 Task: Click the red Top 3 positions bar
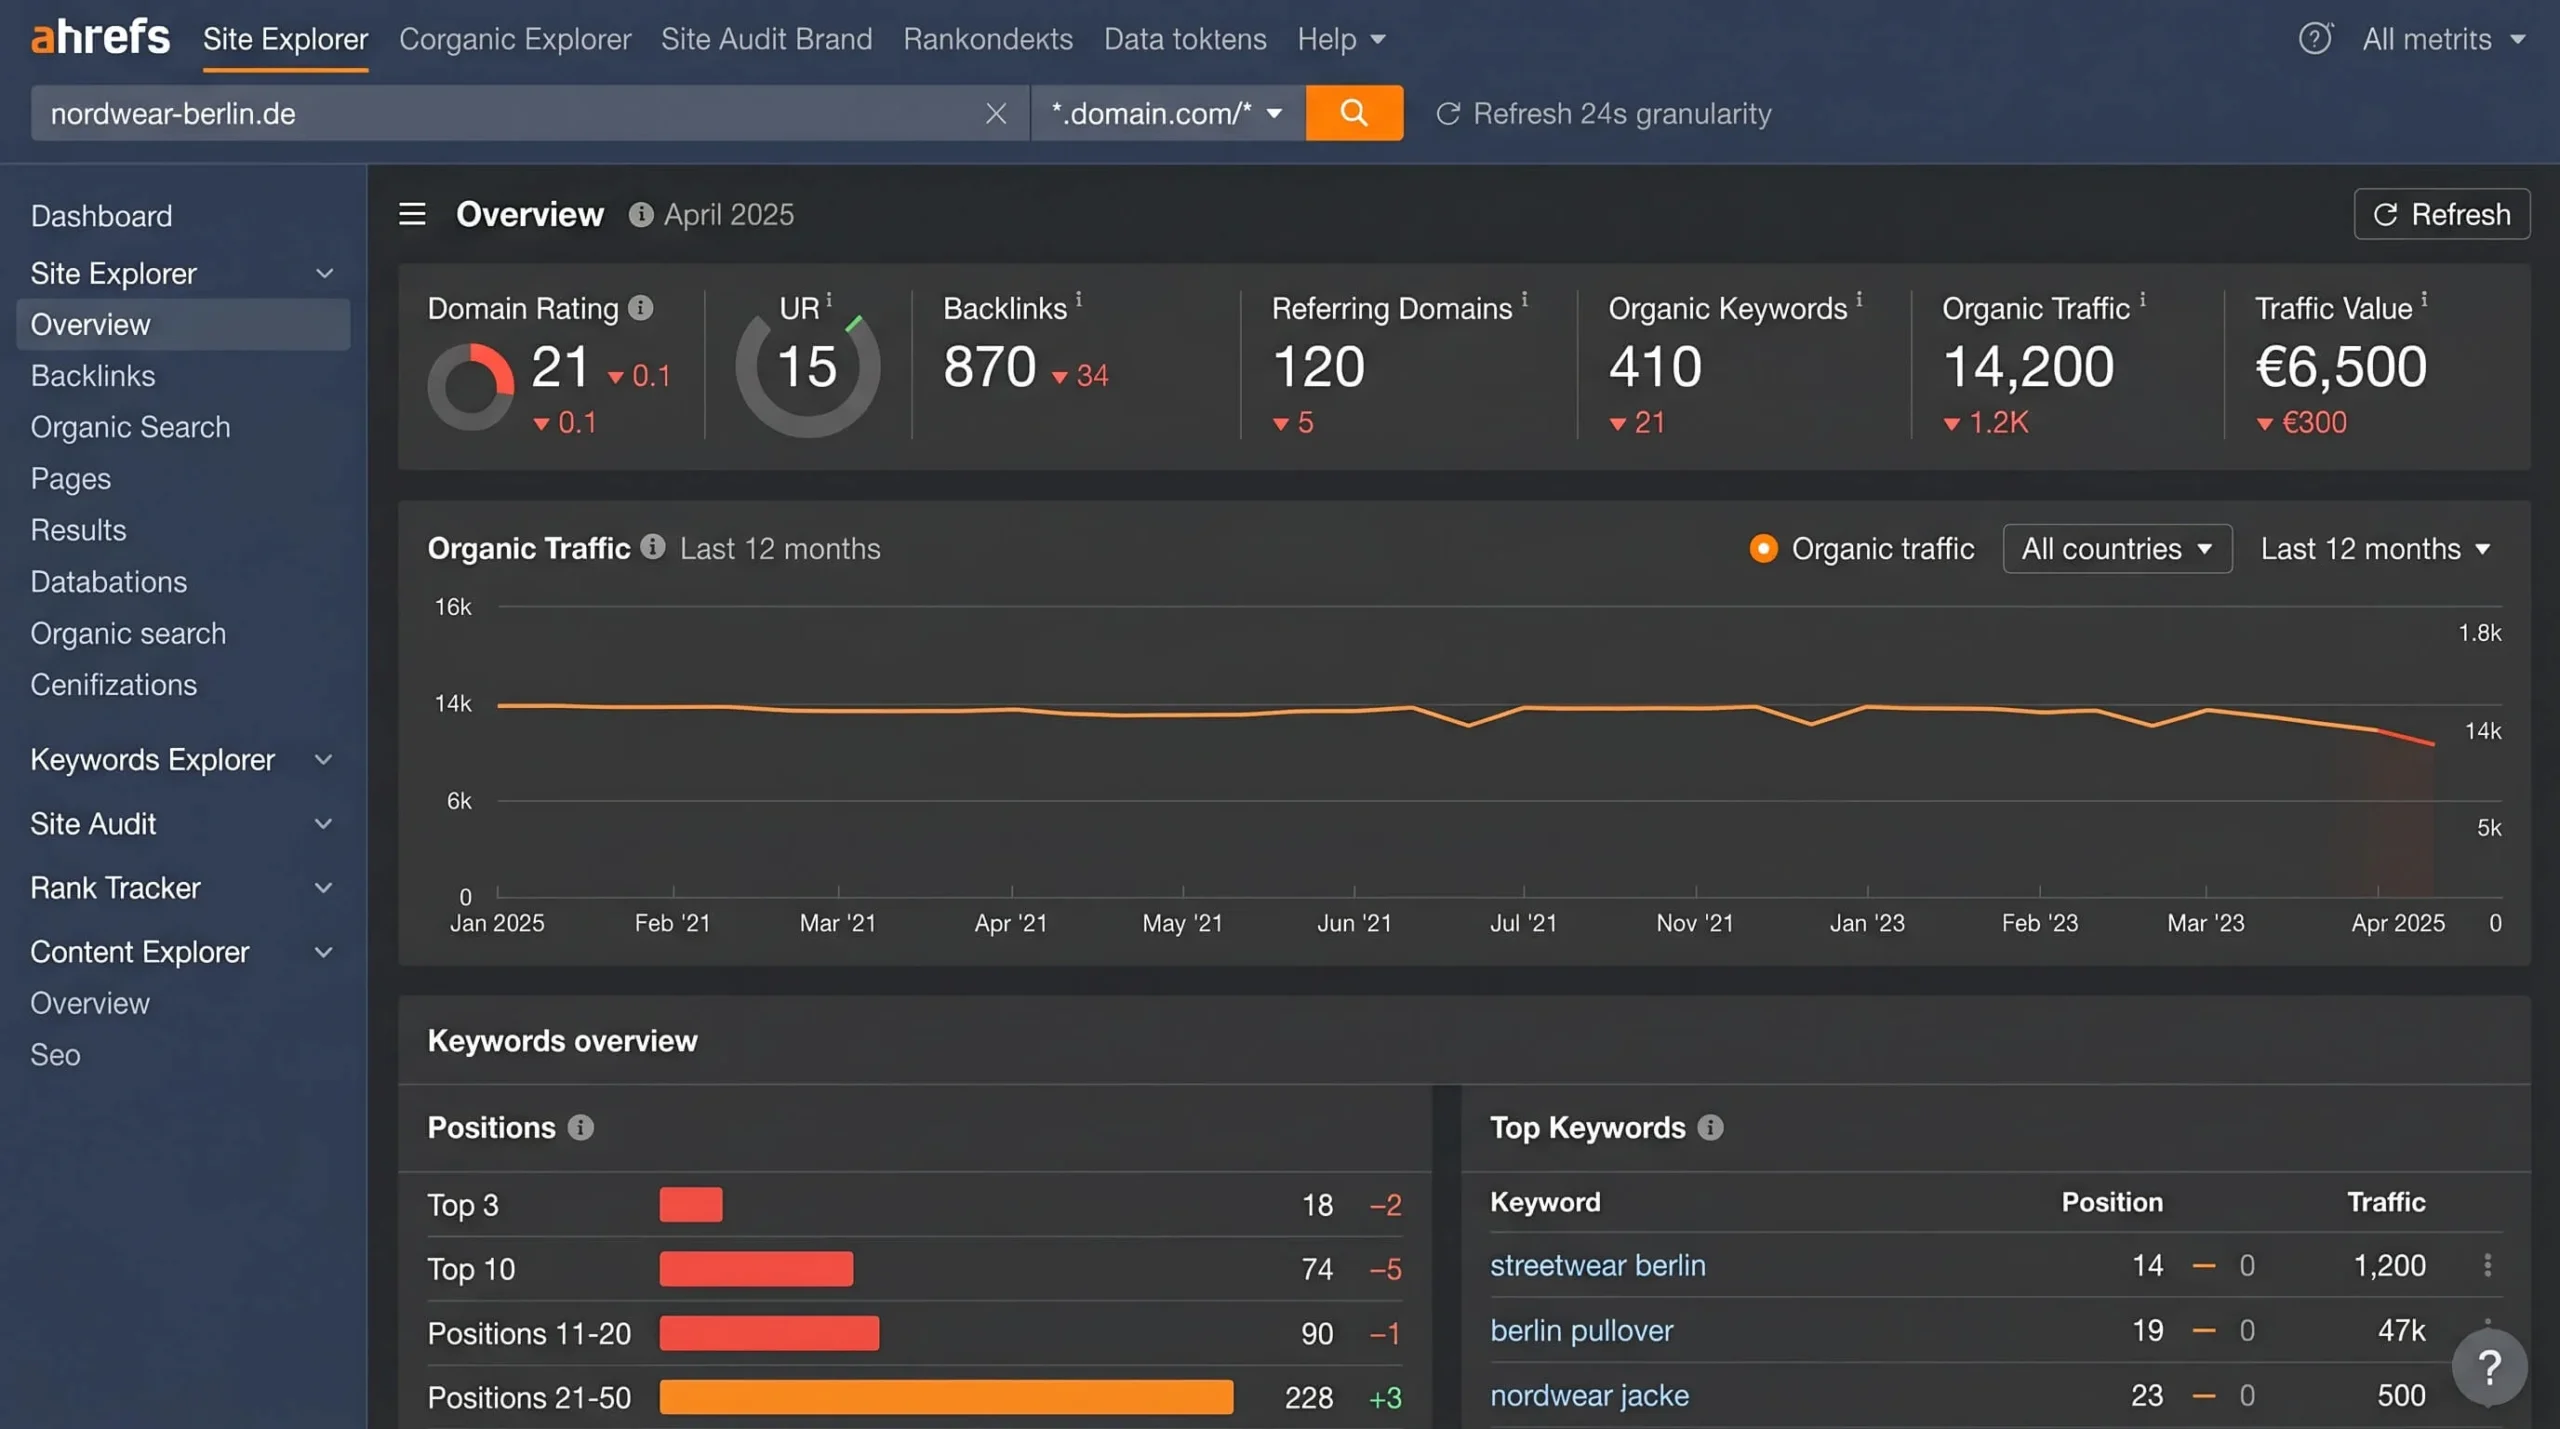tap(691, 1204)
